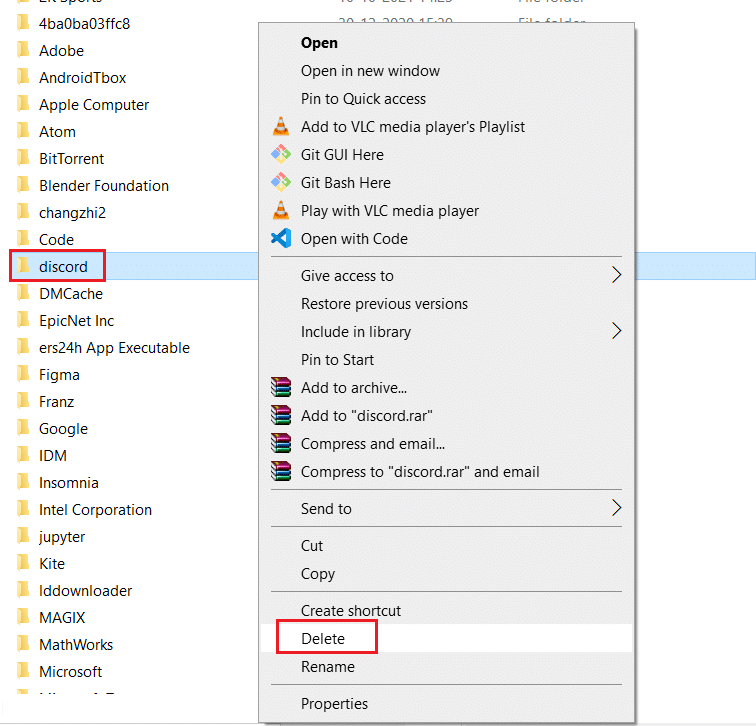Expand the Give access to submenu arrow

[x=616, y=276]
